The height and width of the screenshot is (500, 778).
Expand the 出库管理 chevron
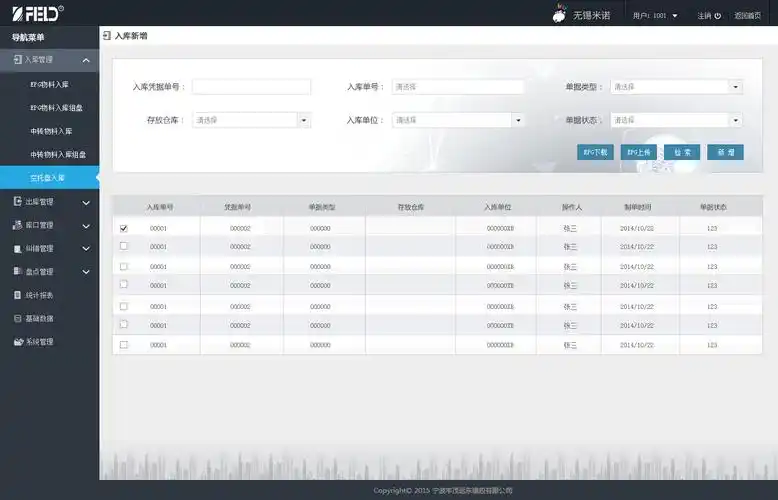coord(86,203)
